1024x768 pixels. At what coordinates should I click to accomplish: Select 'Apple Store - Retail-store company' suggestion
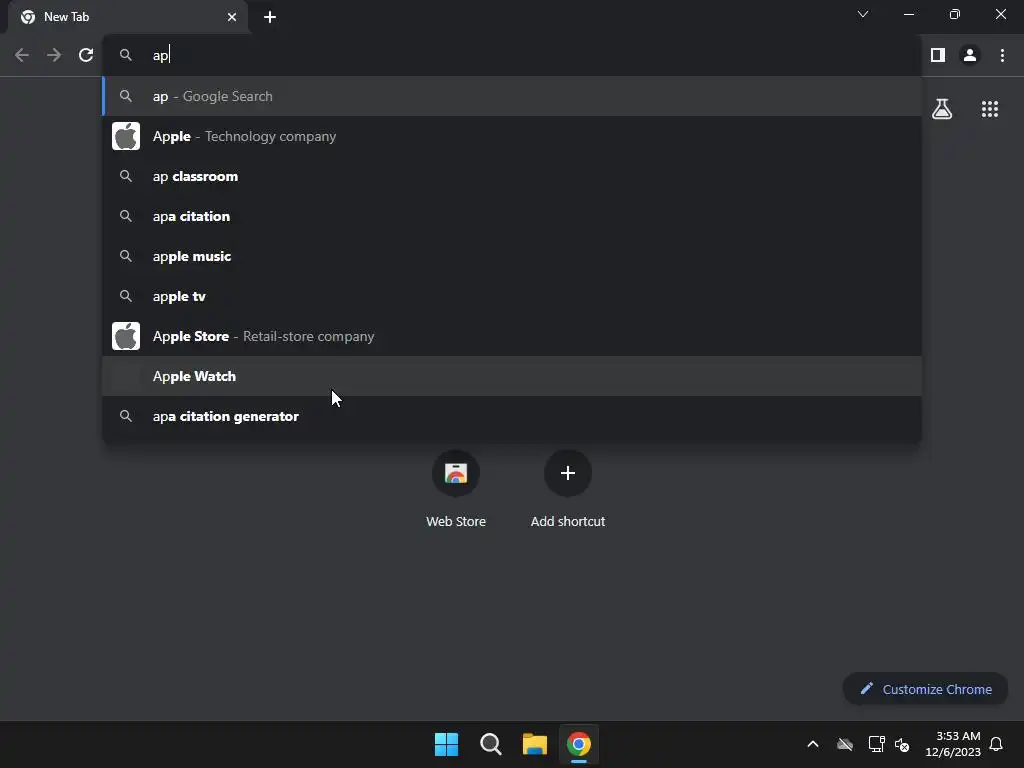click(512, 336)
